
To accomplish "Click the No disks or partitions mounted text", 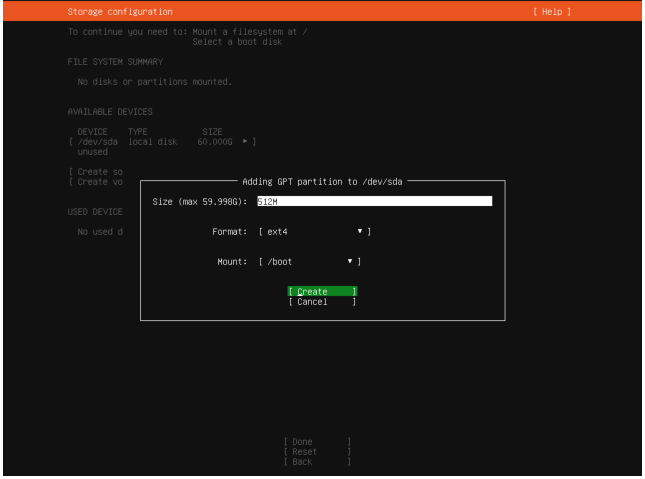I will [154, 81].
